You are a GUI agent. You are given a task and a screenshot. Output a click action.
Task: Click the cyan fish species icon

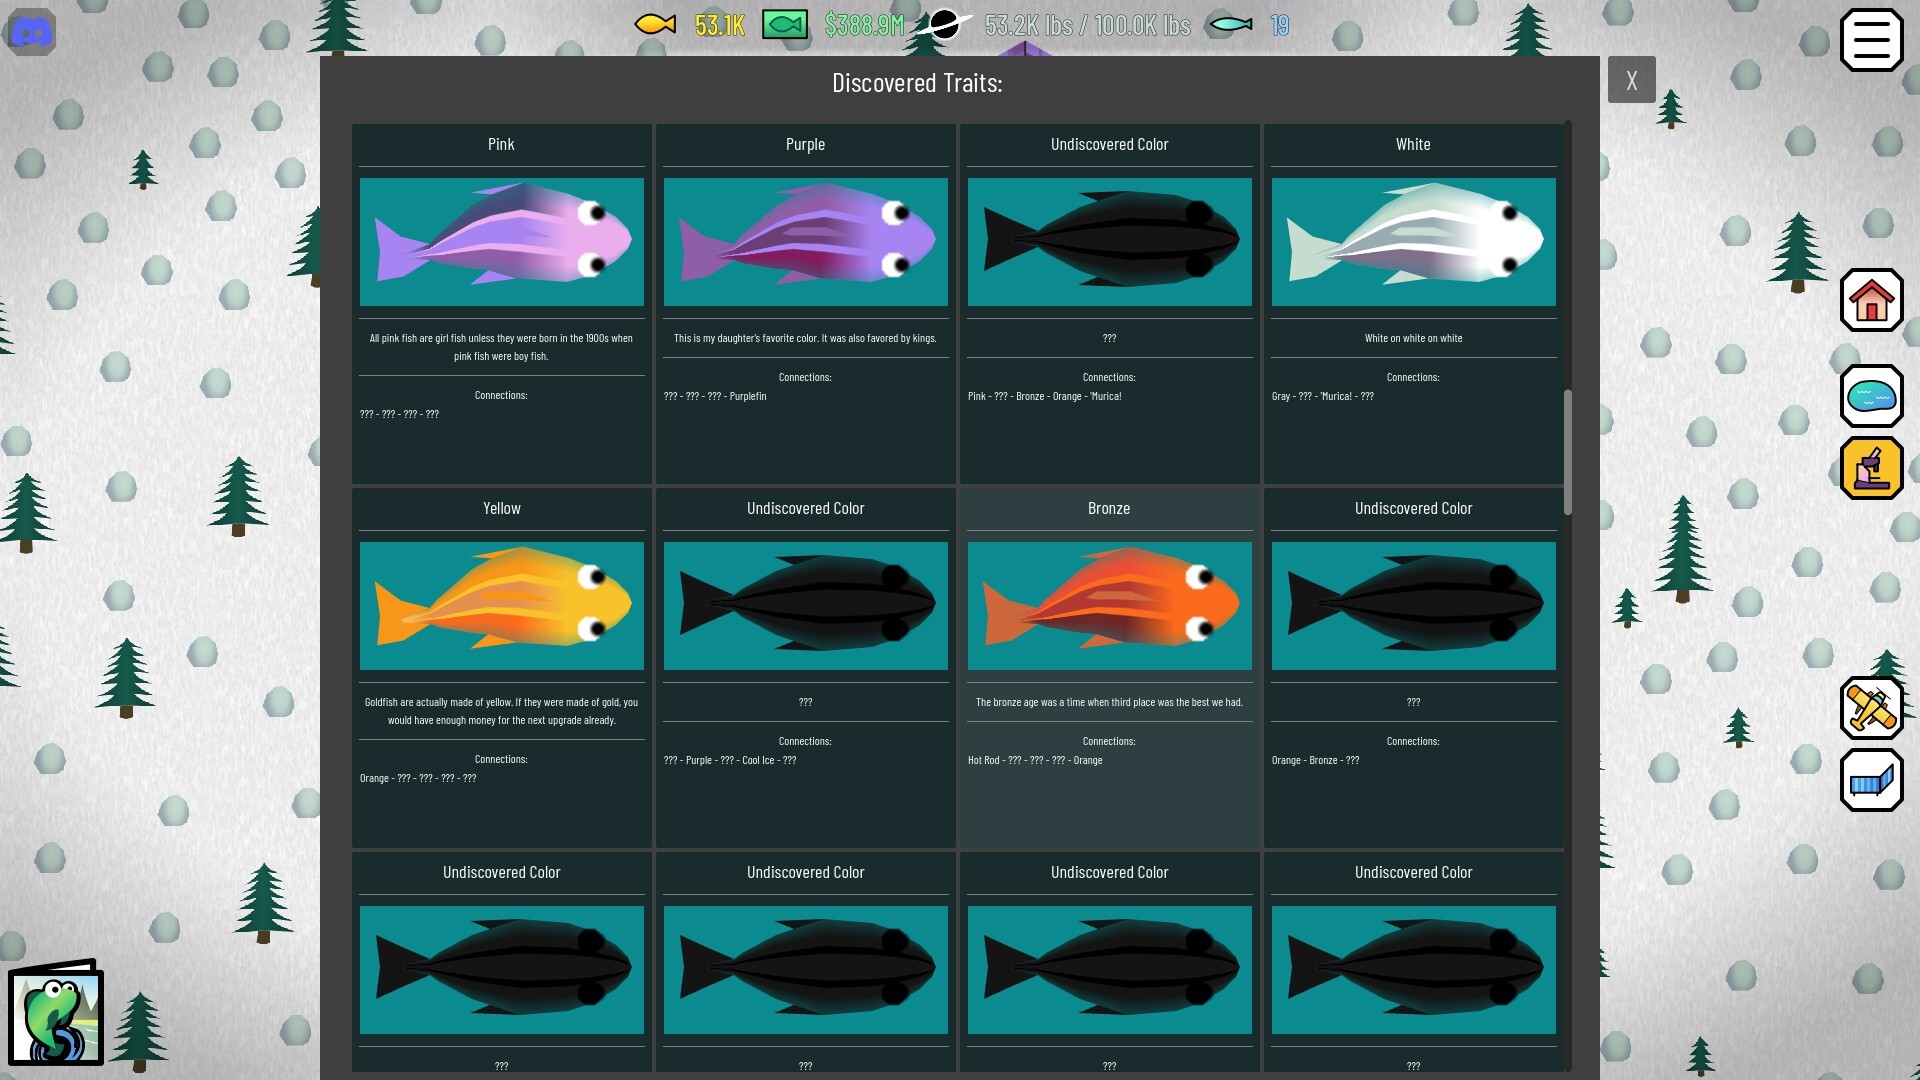[x=1230, y=25]
